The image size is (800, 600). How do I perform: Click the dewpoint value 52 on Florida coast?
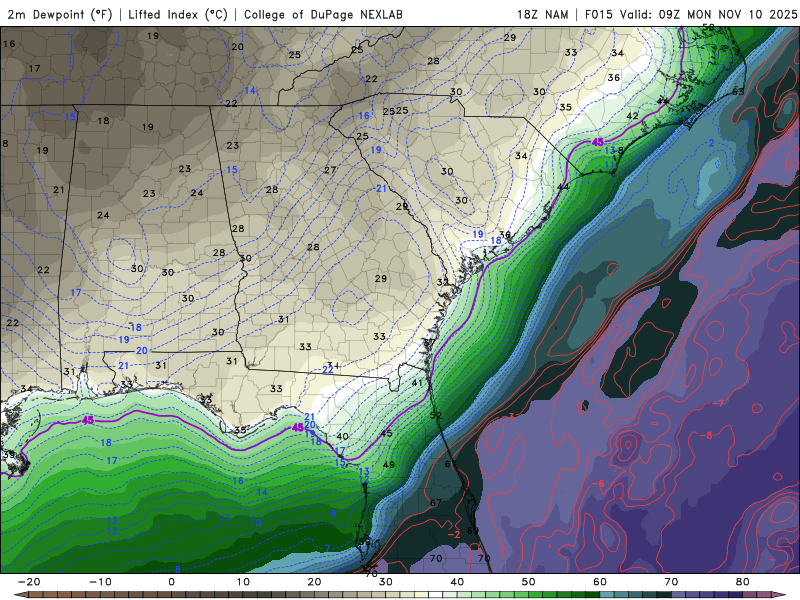(435, 416)
